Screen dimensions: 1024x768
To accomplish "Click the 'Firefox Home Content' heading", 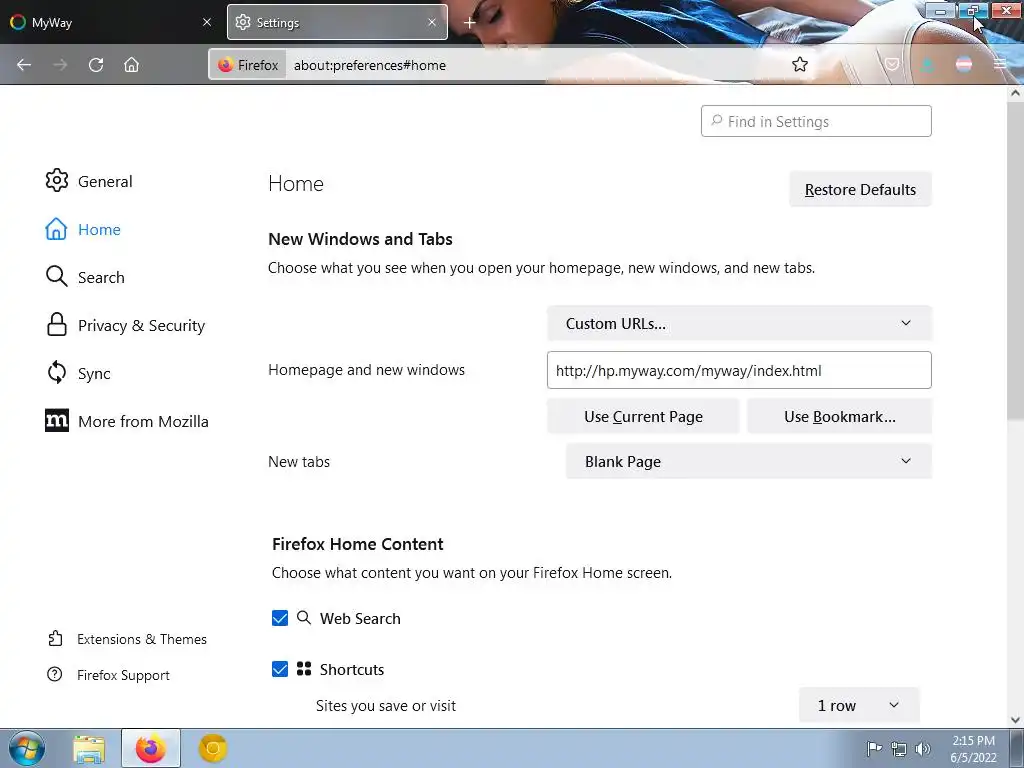I will 357,544.
